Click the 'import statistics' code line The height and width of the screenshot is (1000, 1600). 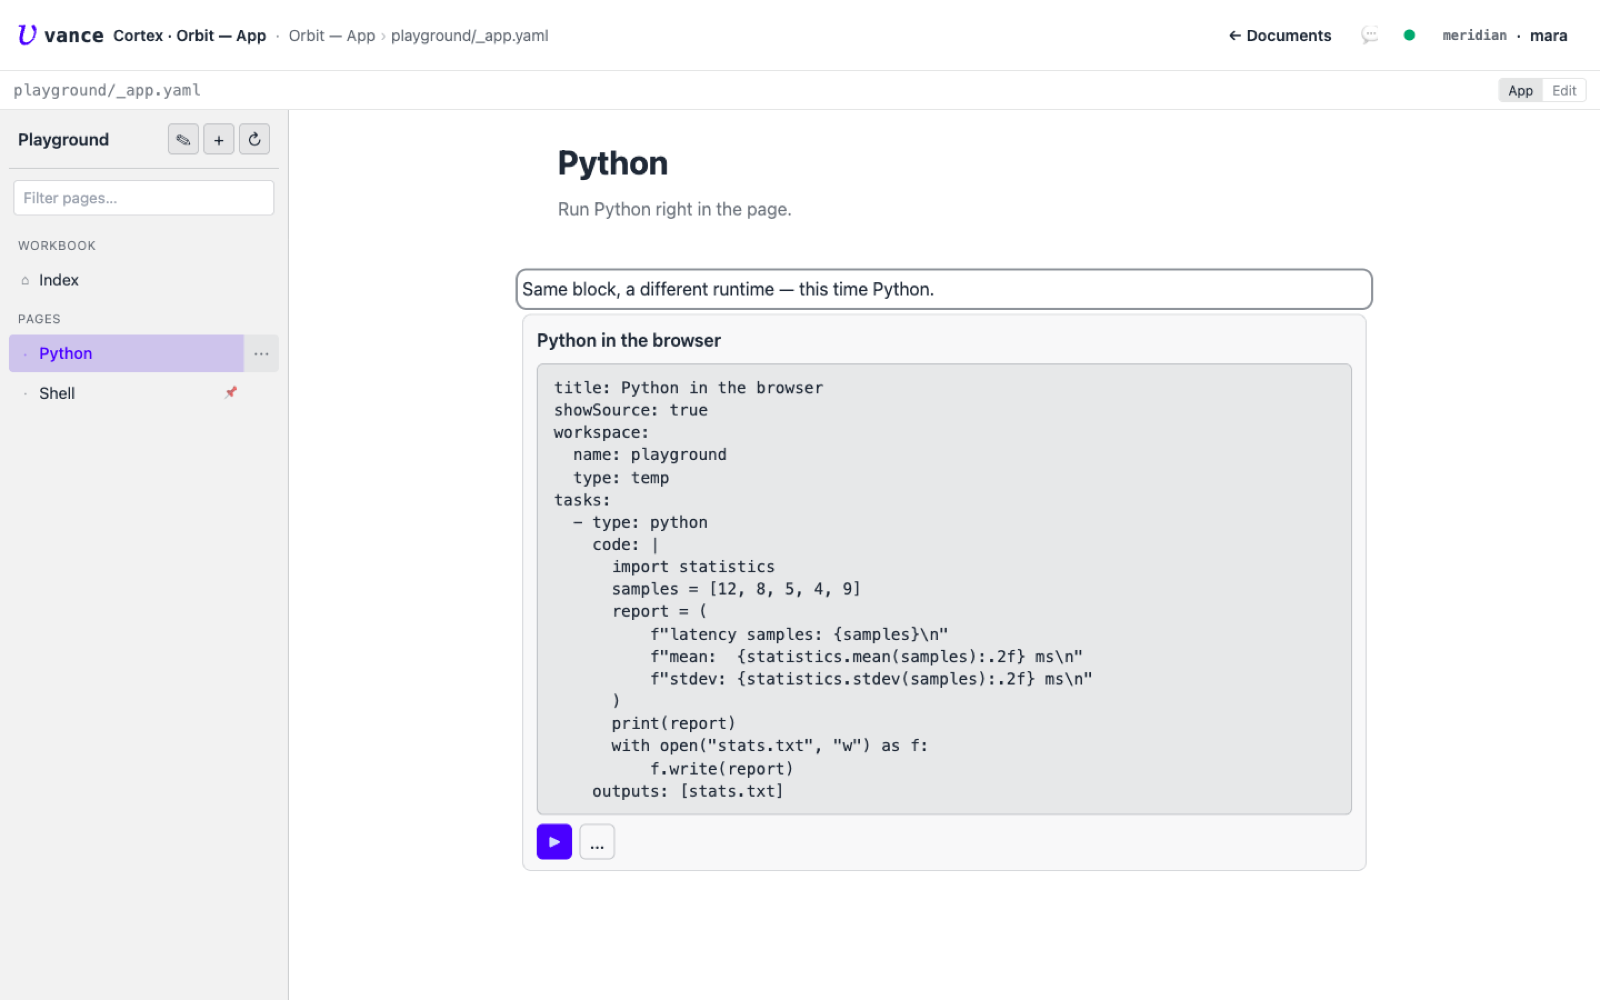(x=693, y=567)
